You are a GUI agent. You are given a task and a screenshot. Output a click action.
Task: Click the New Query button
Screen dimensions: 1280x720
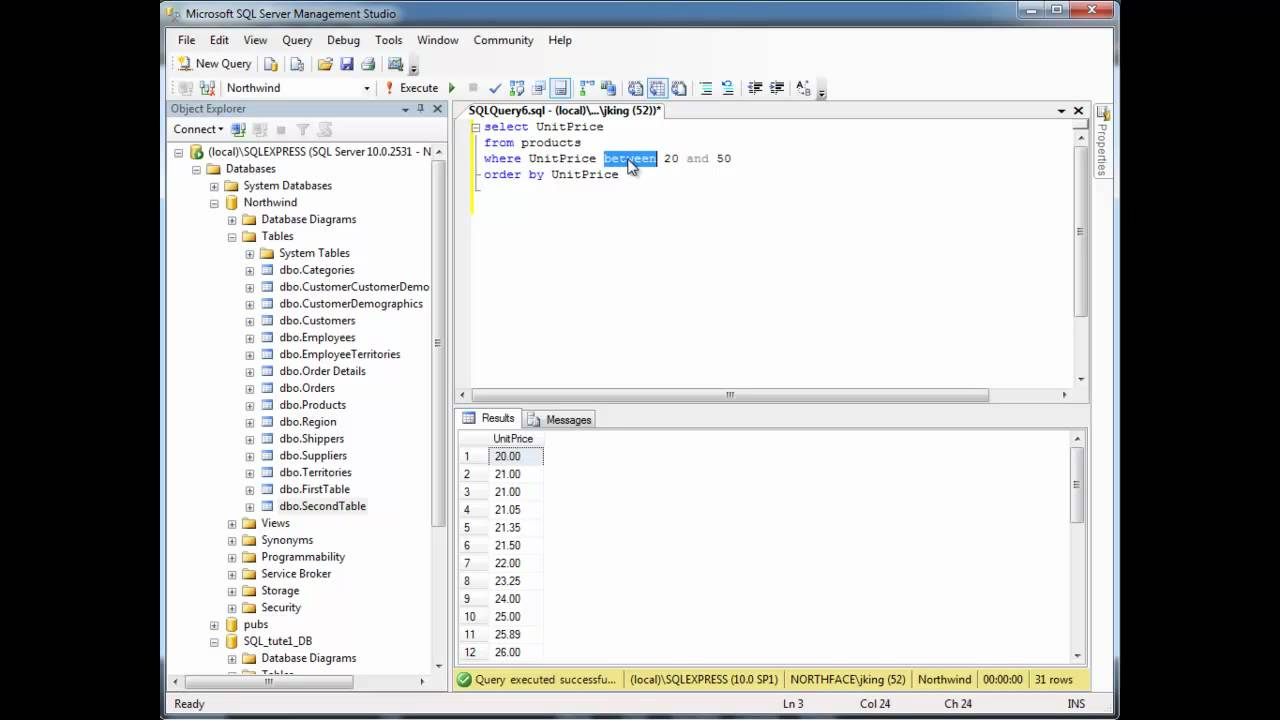(x=214, y=64)
